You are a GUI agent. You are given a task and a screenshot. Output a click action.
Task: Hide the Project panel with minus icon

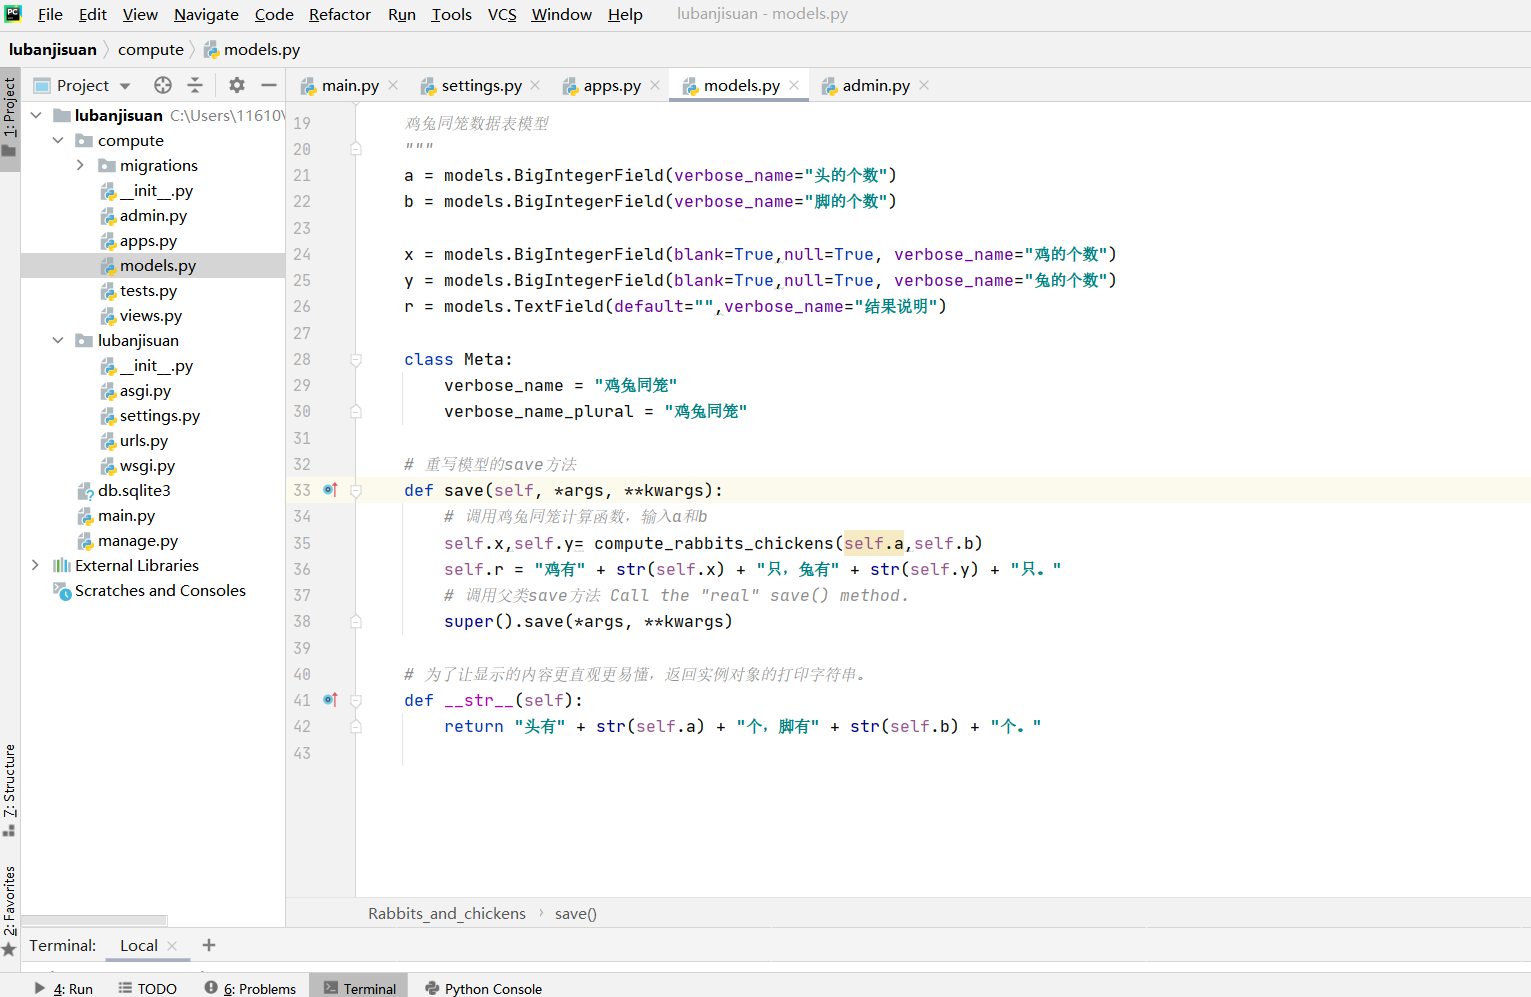pyautogui.click(x=269, y=85)
